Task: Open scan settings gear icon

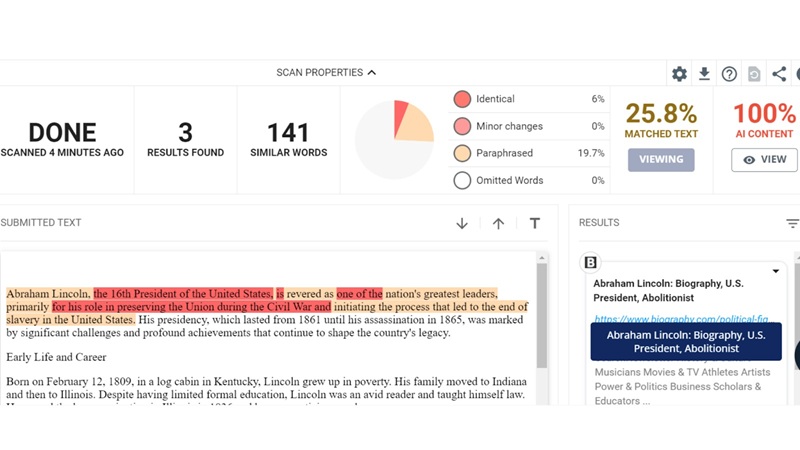Action: tap(680, 74)
